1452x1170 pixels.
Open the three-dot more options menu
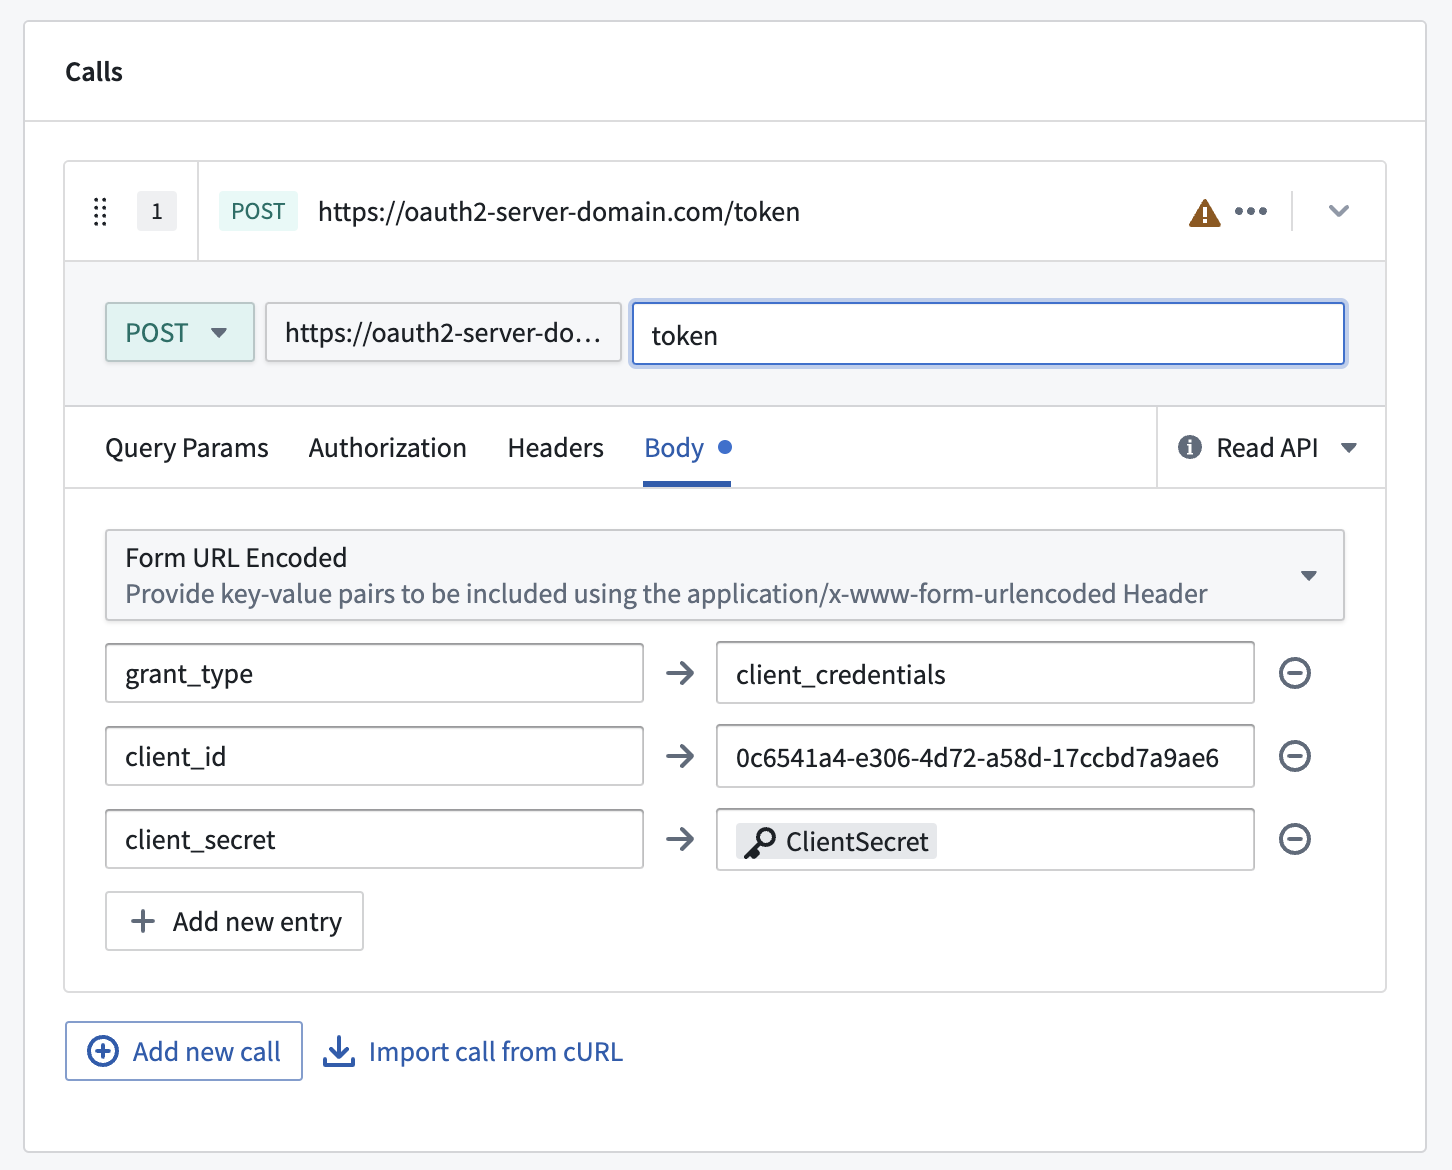coord(1251,211)
